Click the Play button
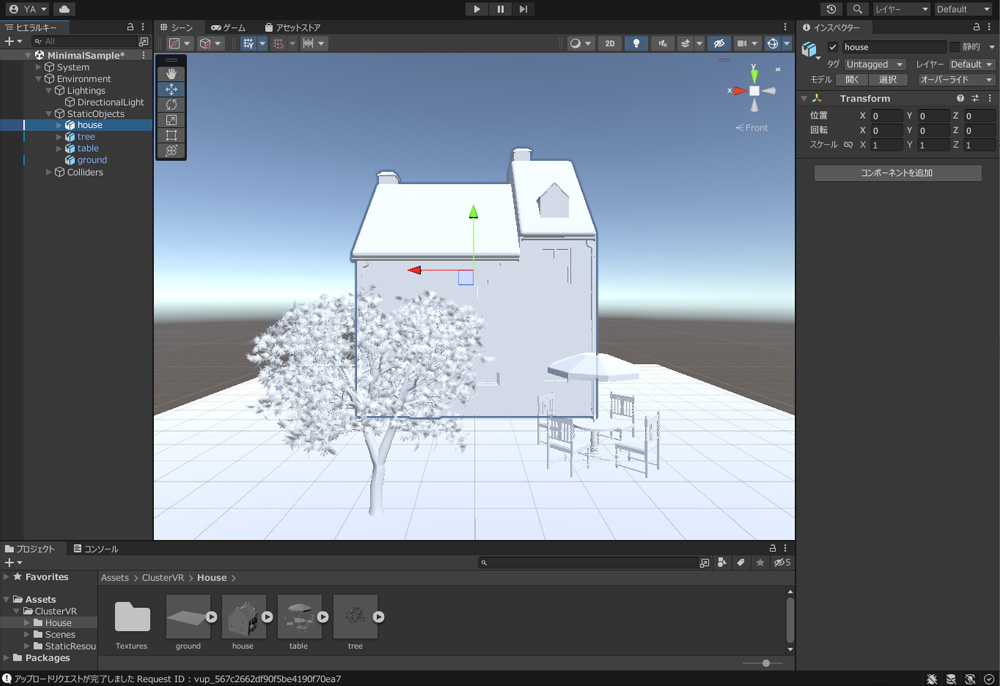1000x686 pixels. (x=477, y=9)
